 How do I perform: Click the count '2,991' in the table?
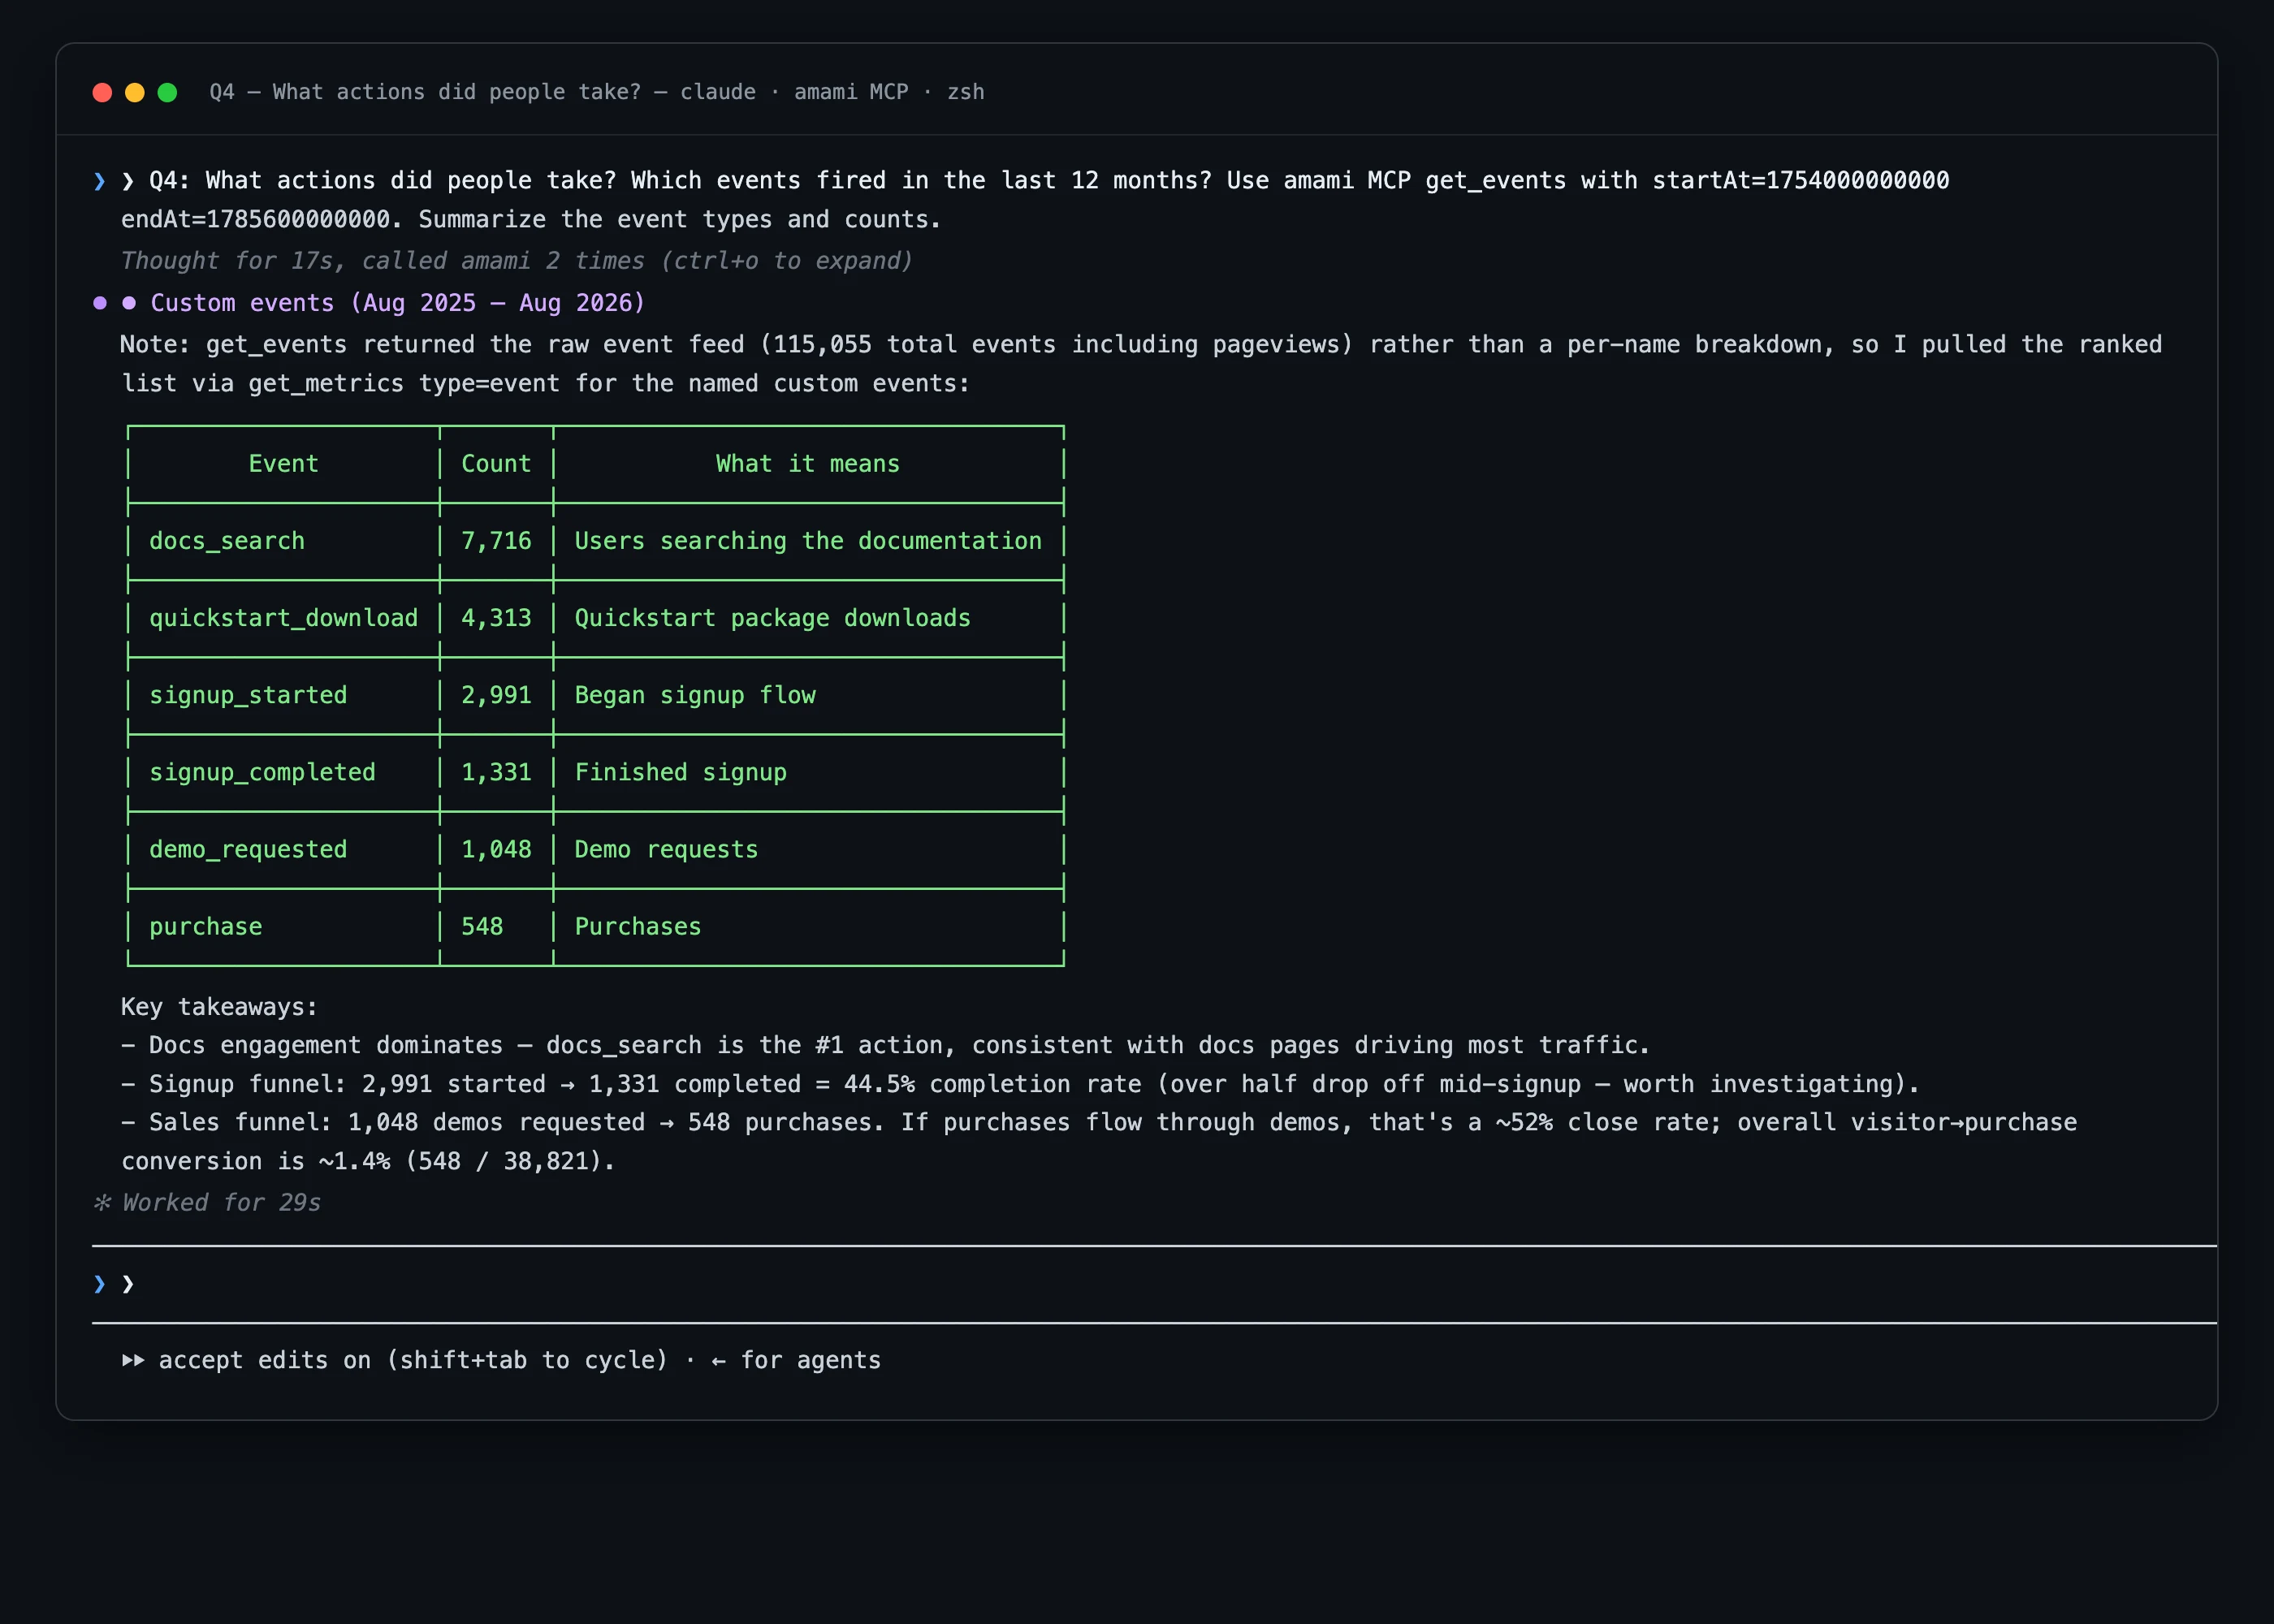496,695
